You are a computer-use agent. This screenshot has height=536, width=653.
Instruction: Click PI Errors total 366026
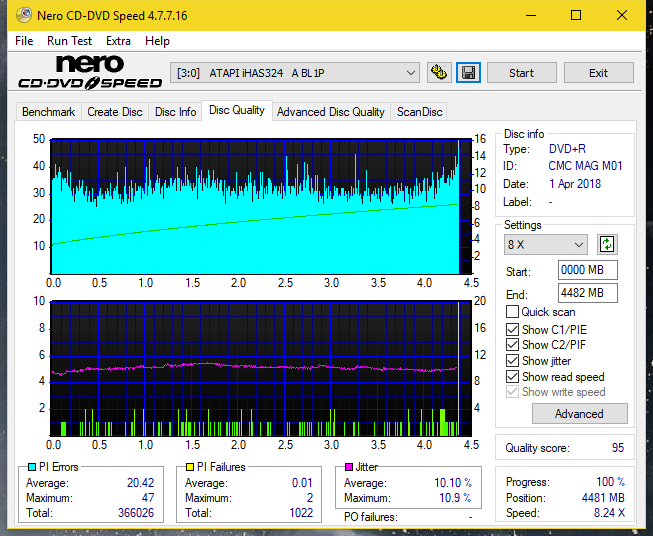(136, 513)
